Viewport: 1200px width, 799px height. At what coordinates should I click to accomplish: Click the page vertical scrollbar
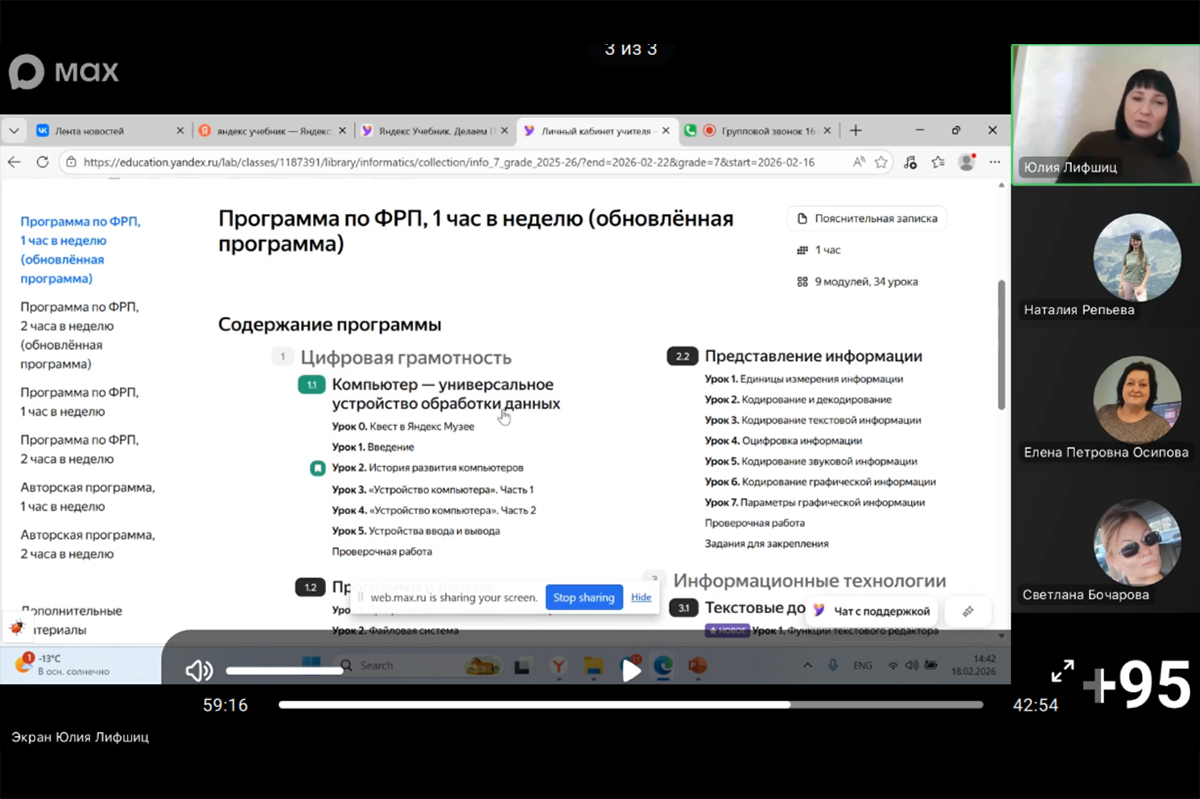[x=1002, y=345]
